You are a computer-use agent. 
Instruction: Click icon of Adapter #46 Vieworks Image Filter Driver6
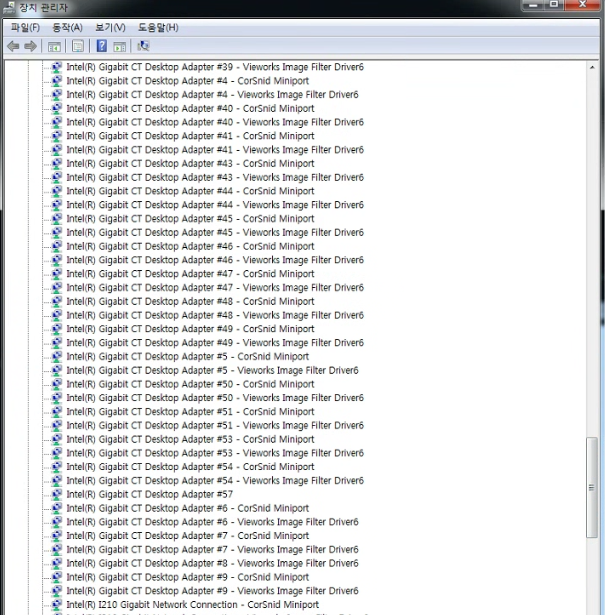pyautogui.click(x=57, y=260)
